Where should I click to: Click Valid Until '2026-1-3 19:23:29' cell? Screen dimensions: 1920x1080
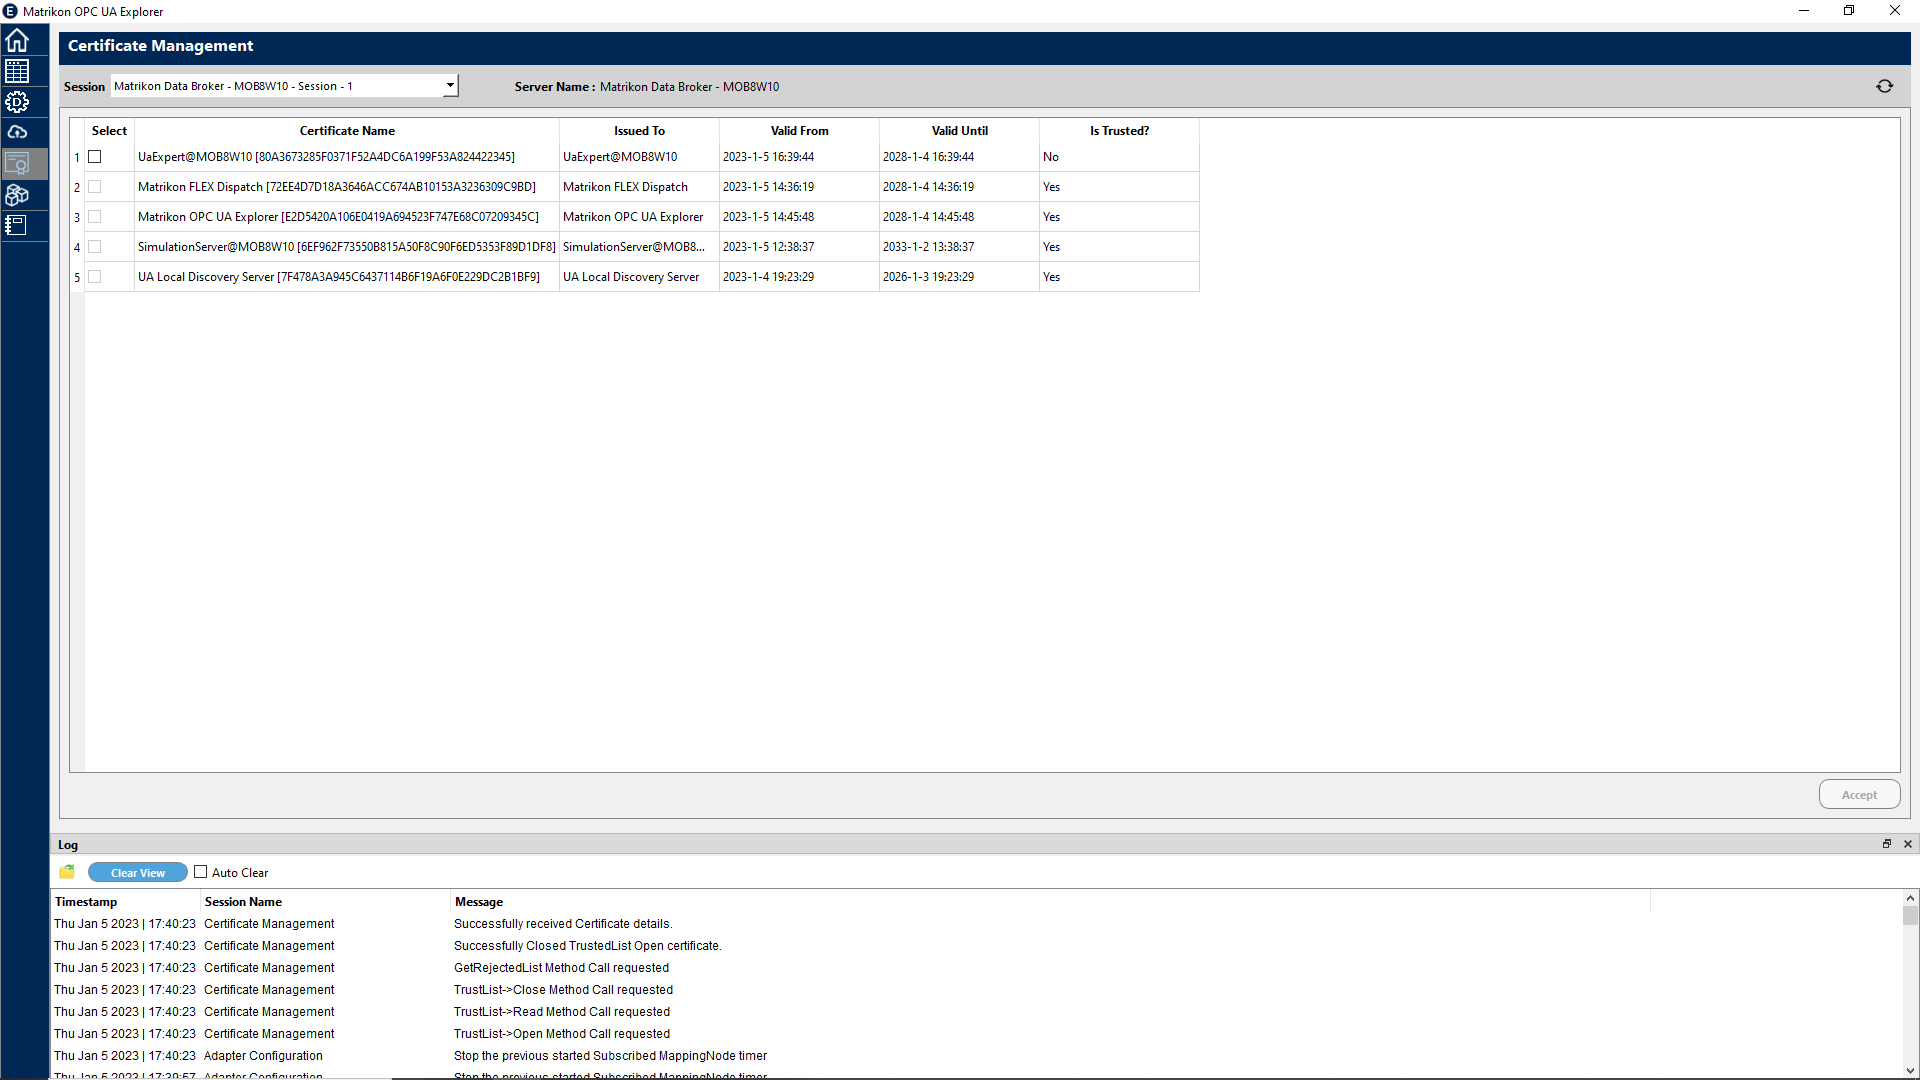[959, 277]
